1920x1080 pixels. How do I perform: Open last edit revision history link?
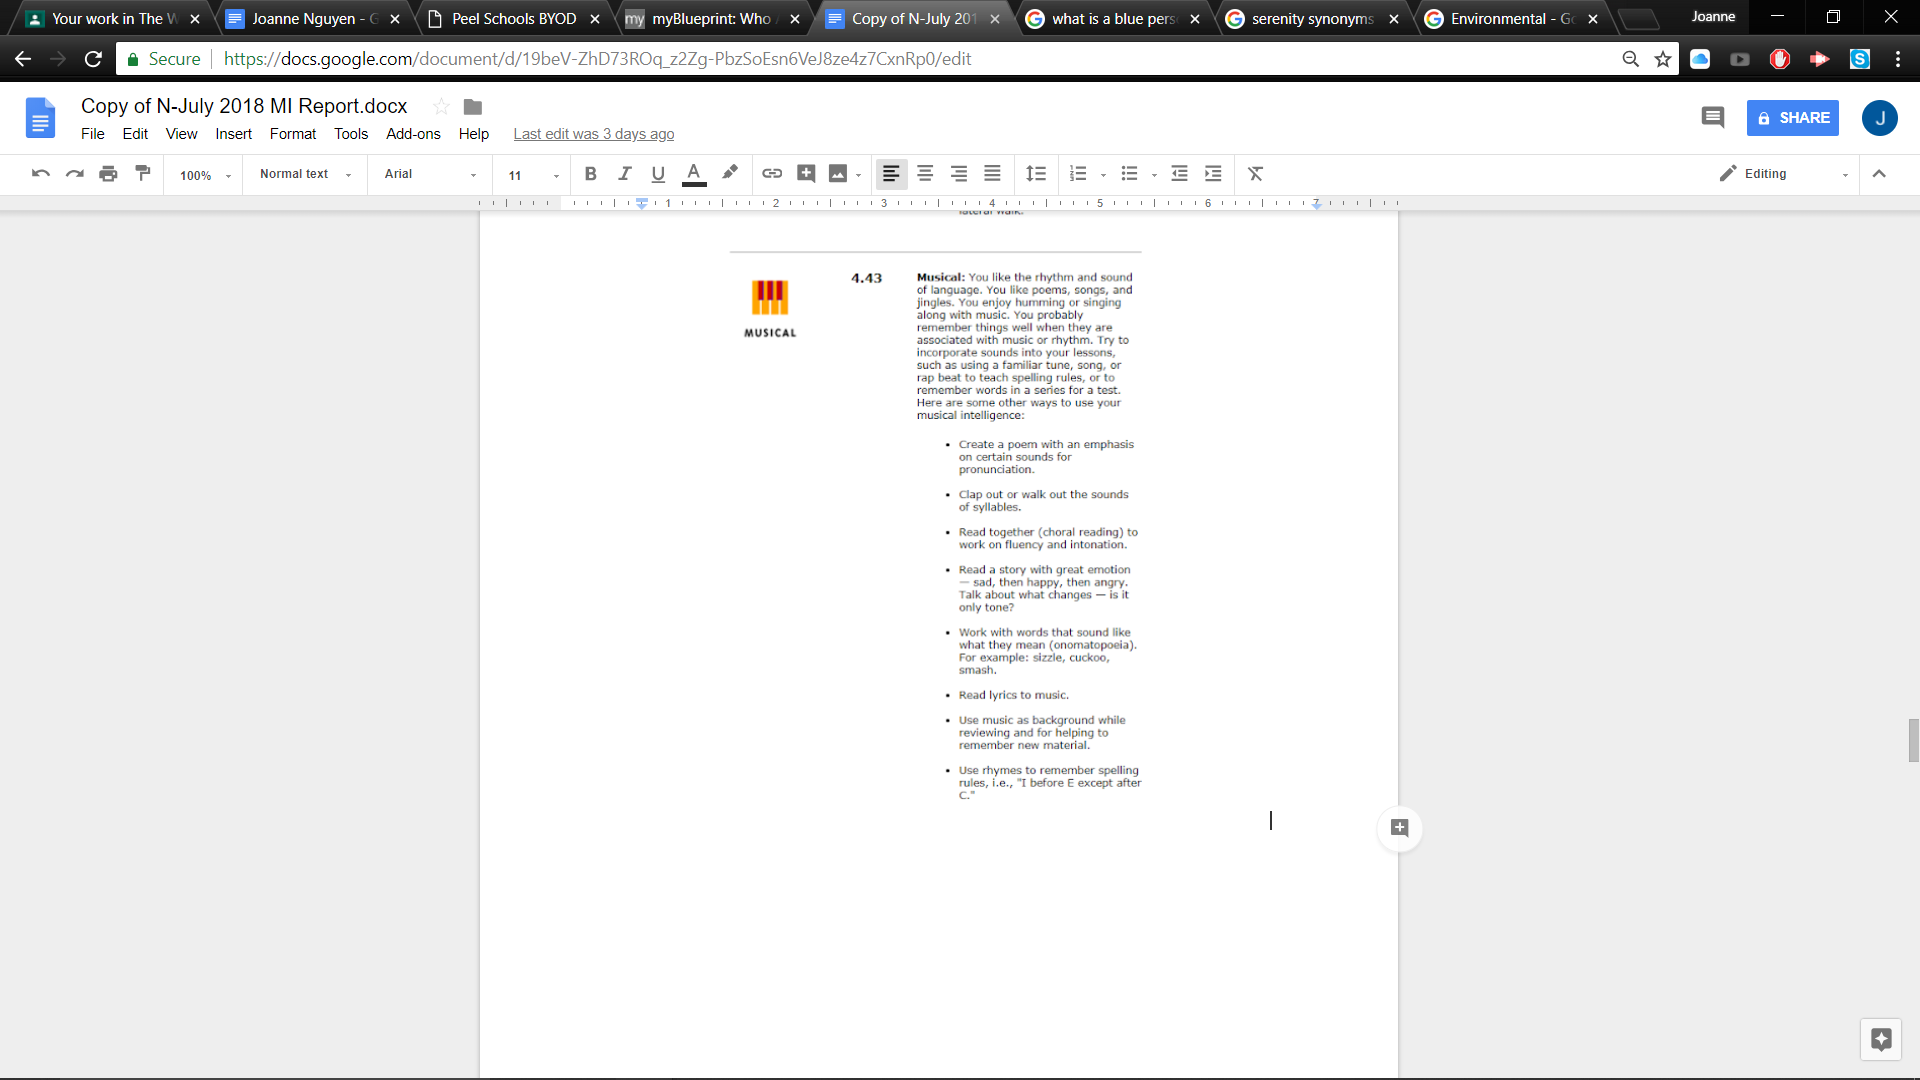pyautogui.click(x=594, y=134)
